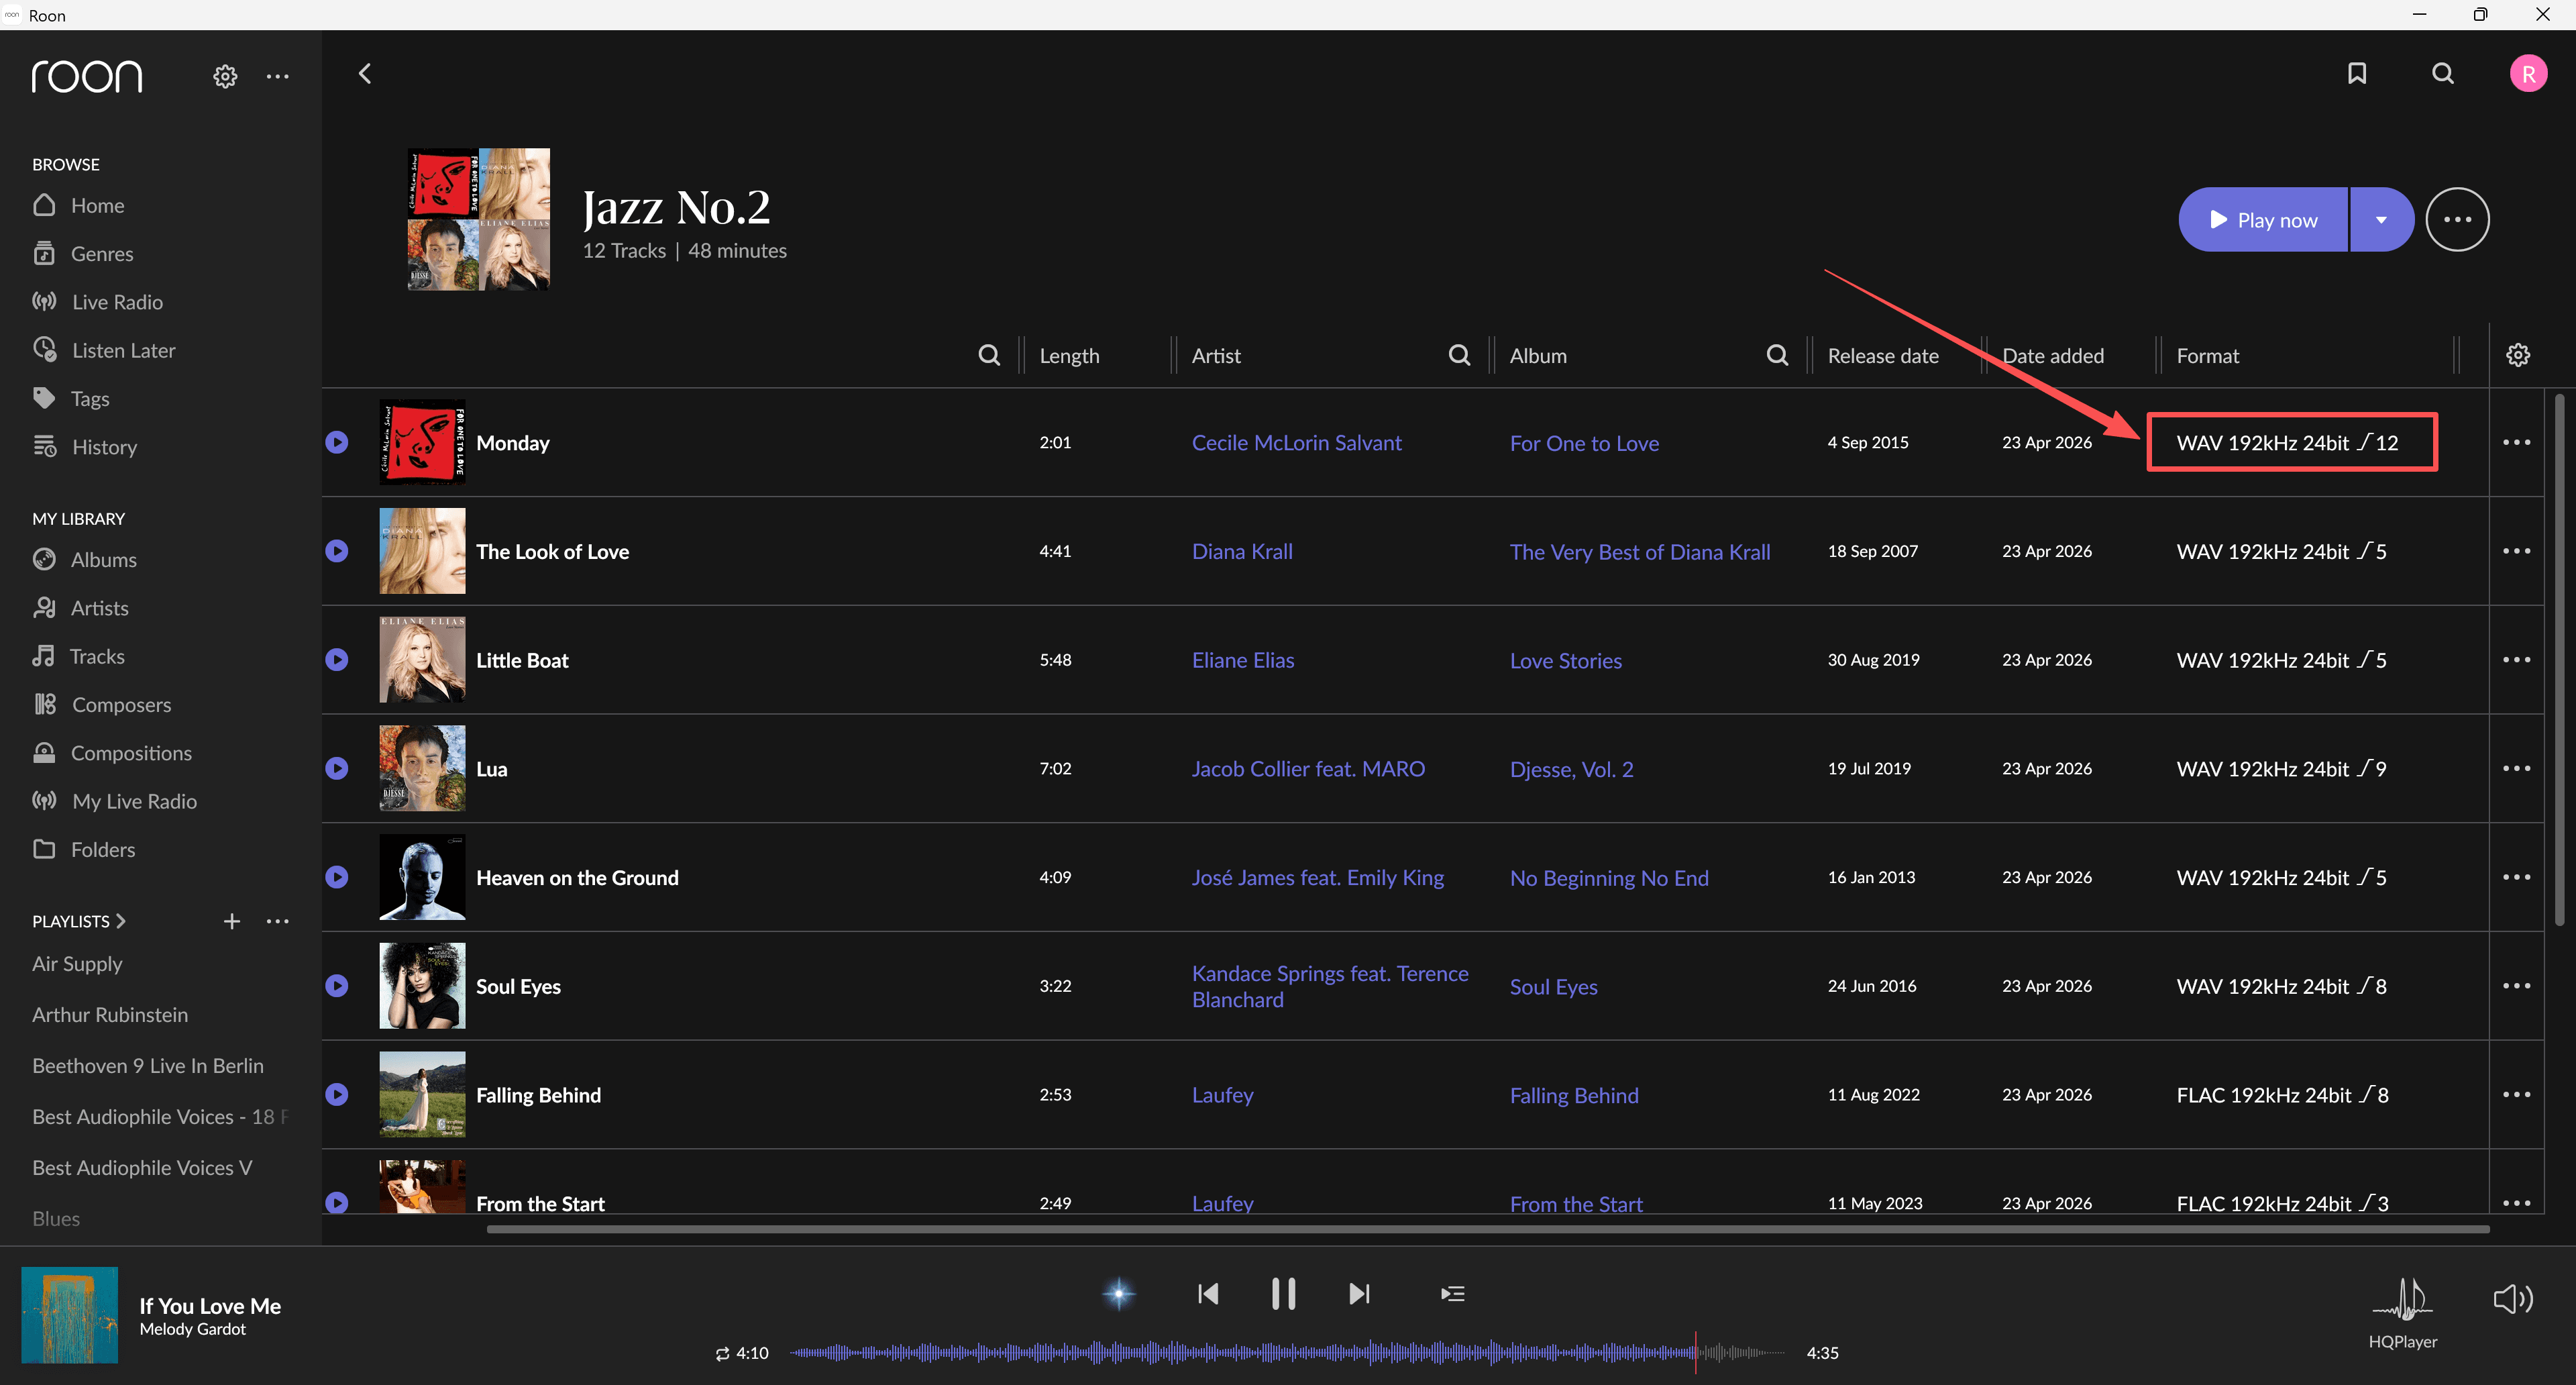Open album The Very Best of Diana Krall
Viewport: 2576px width, 1385px height.
pos(1640,552)
